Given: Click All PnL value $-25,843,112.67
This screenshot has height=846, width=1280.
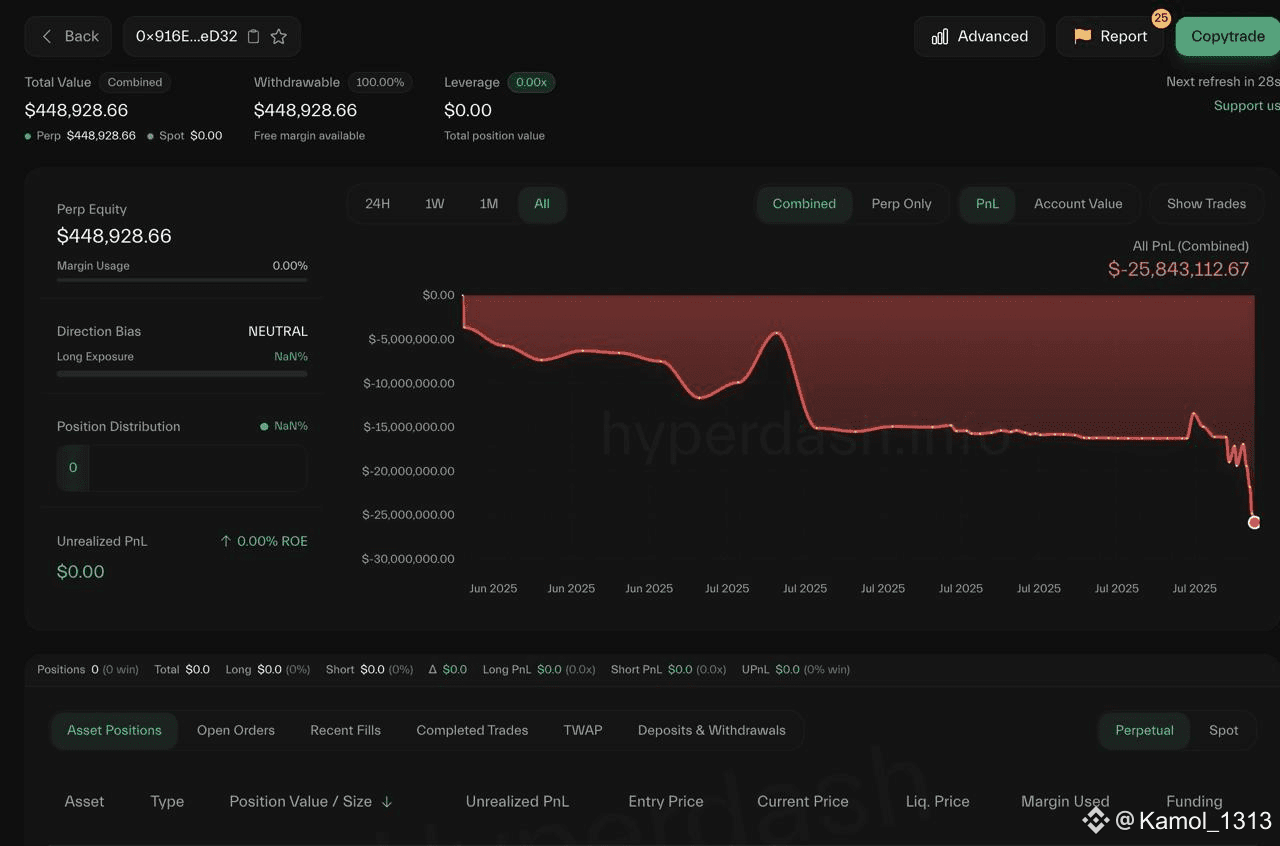Looking at the screenshot, I should pos(1178,269).
